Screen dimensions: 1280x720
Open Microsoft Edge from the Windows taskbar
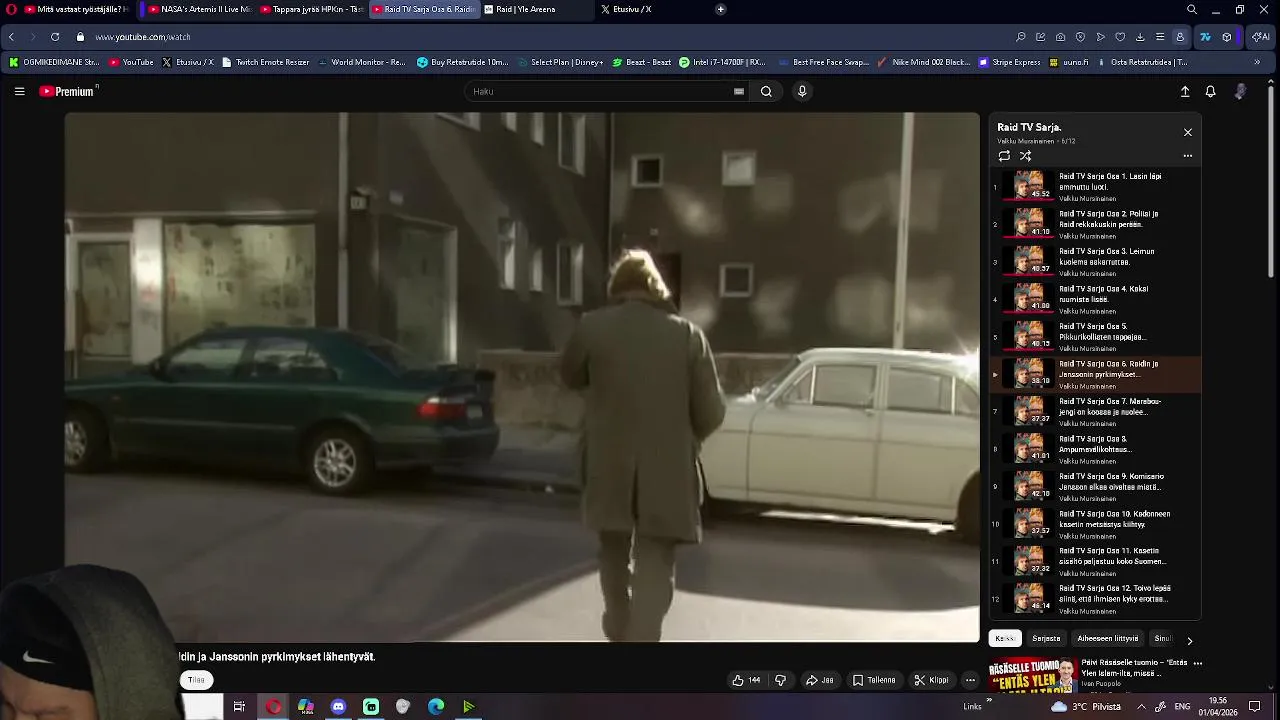point(436,707)
